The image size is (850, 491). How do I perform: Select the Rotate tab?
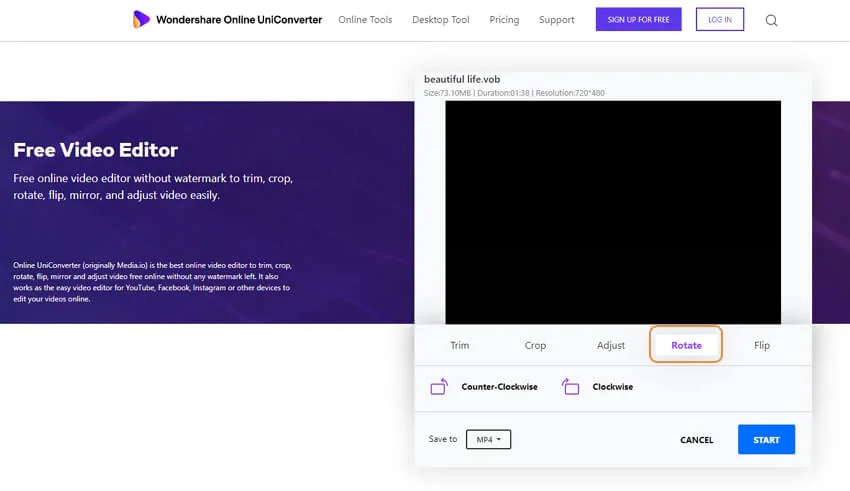pyautogui.click(x=686, y=345)
